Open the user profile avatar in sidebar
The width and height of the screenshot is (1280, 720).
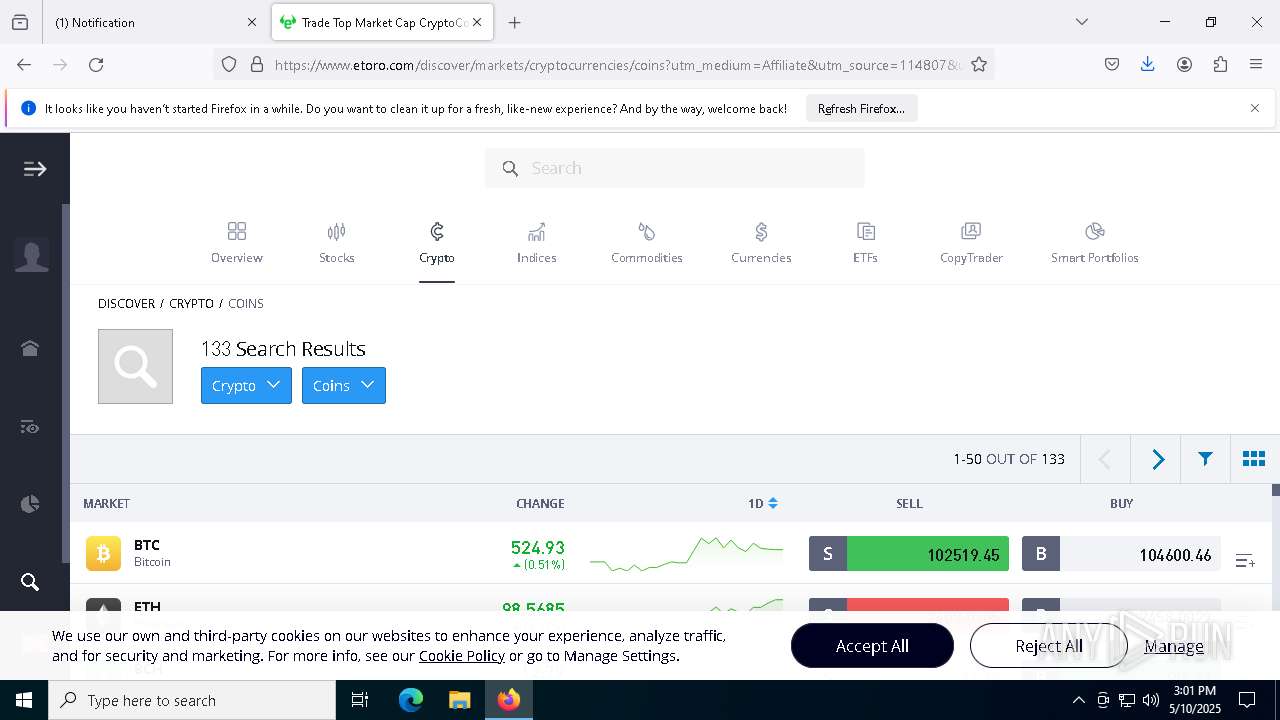(x=32, y=256)
